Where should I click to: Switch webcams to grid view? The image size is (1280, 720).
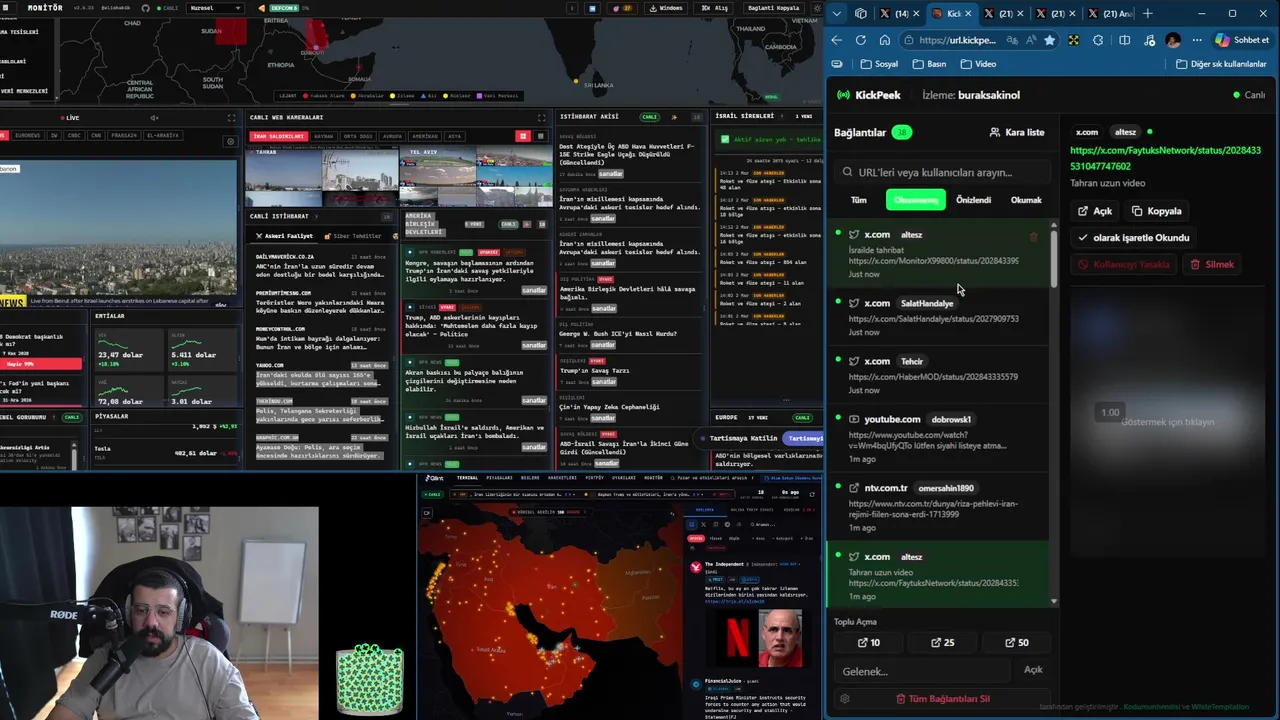522,136
